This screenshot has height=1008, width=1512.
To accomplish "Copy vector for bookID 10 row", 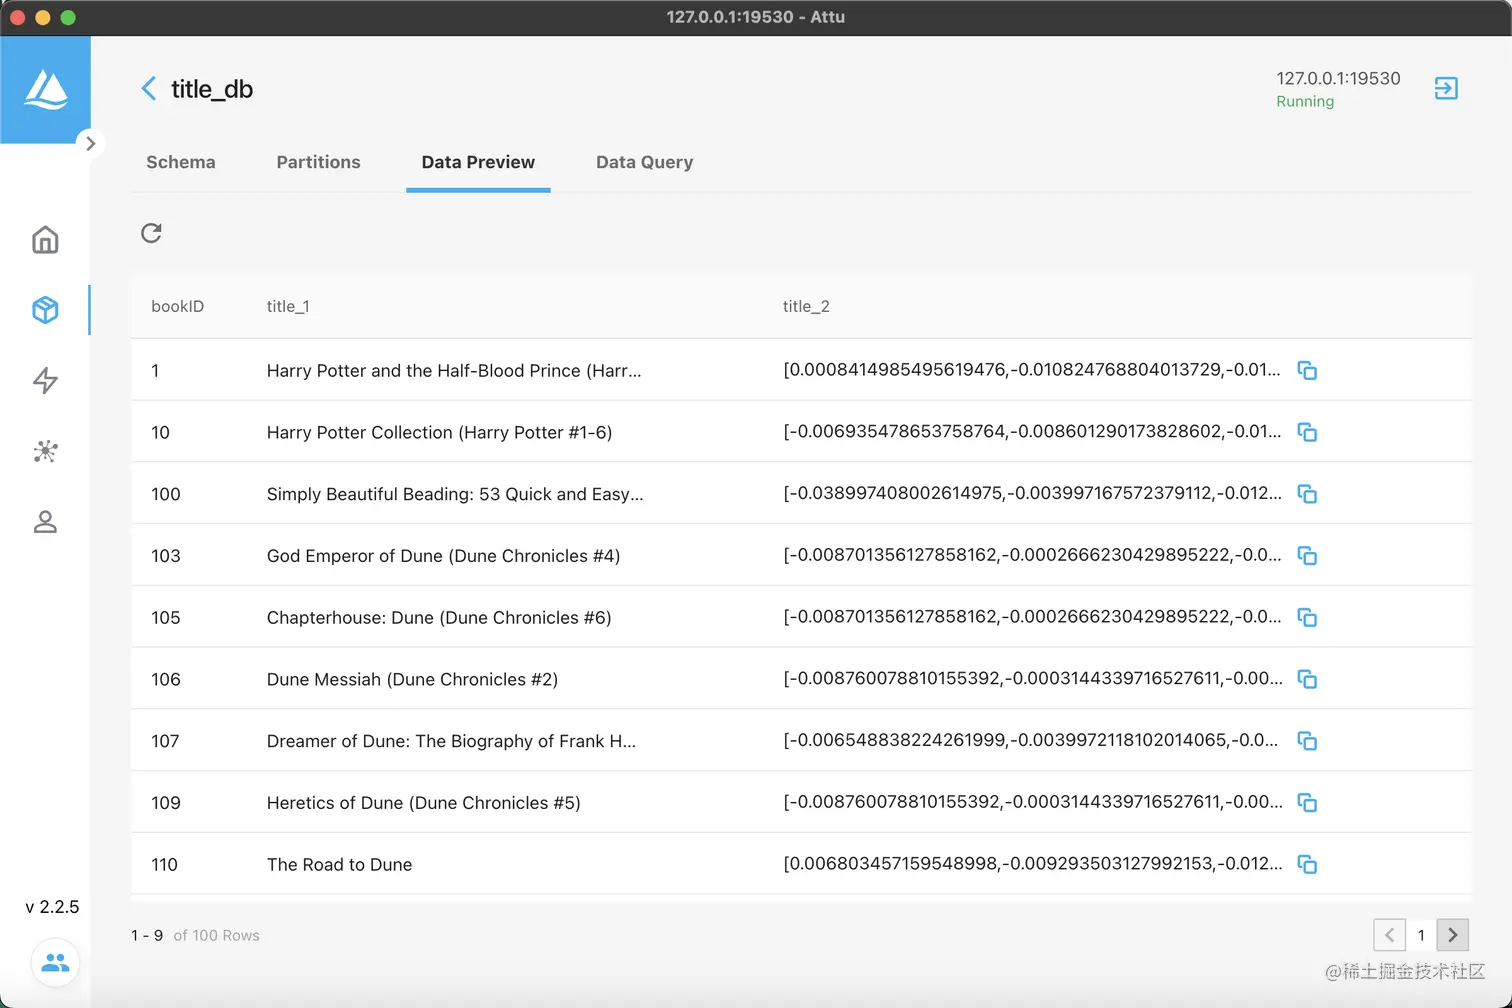I will point(1307,432).
